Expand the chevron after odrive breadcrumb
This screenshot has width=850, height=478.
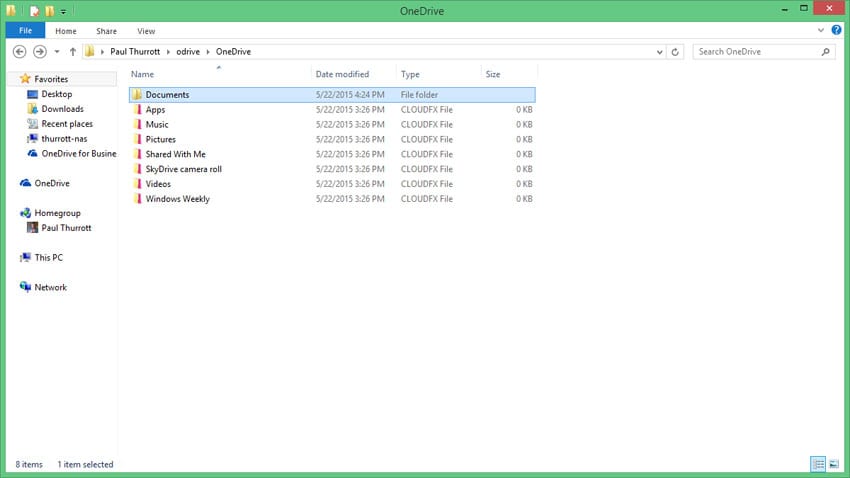coord(208,51)
